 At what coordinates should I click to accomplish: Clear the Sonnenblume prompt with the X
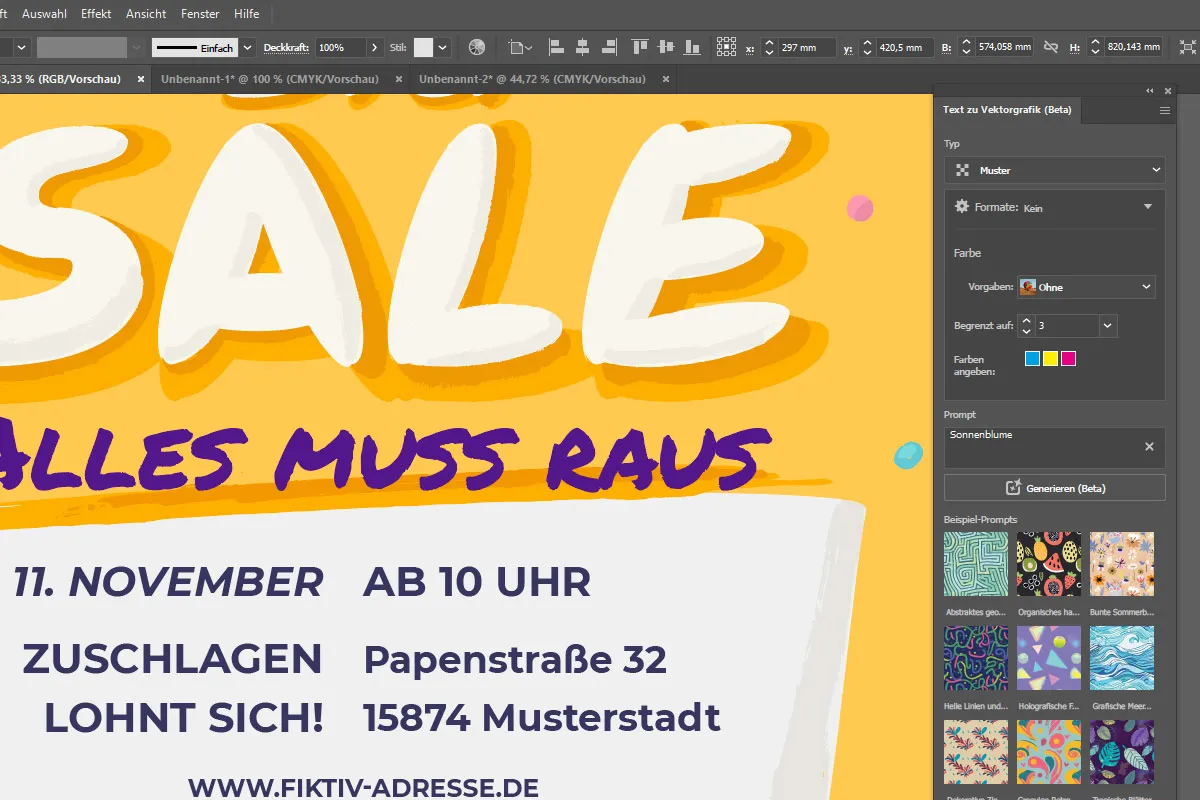tap(1149, 447)
